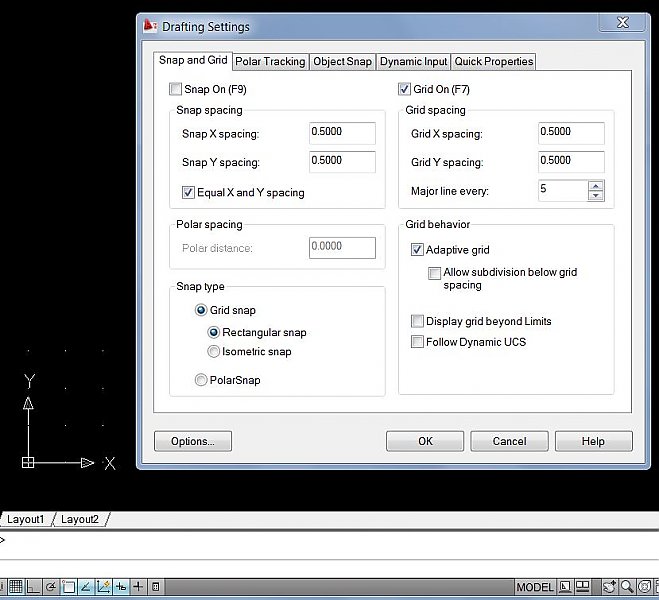Image resolution: width=659 pixels, height=600 pixels.
Task: Edit the Snap X spacing field
Action: [342, 133]
